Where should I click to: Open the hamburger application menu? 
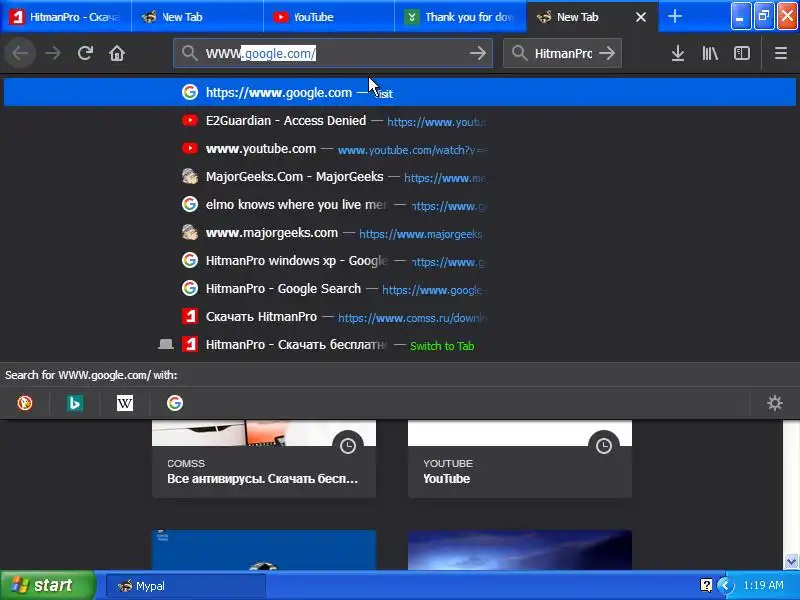coord(781,53)
